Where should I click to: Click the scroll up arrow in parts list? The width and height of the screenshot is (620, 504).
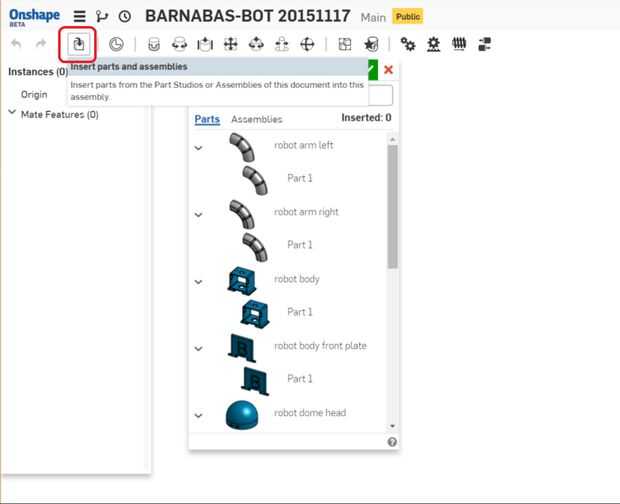pos(392,140)
